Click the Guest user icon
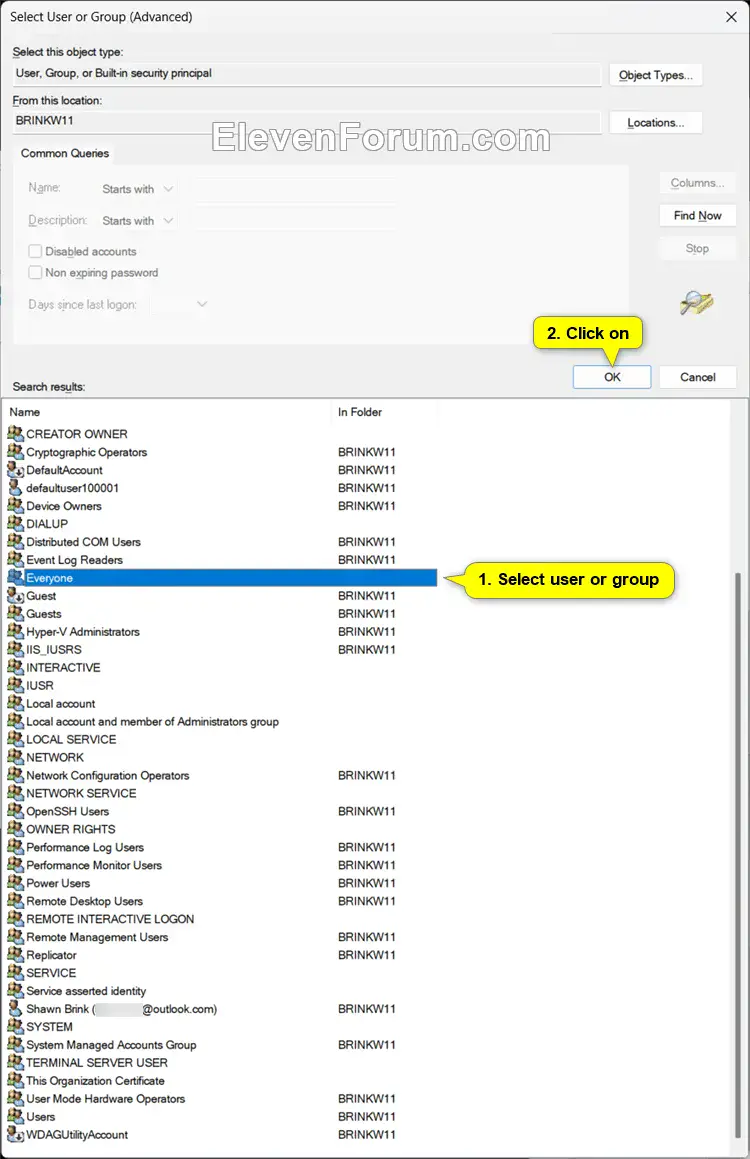The image size is (750, 1159). pyautogui.click(x=16, y=595)
